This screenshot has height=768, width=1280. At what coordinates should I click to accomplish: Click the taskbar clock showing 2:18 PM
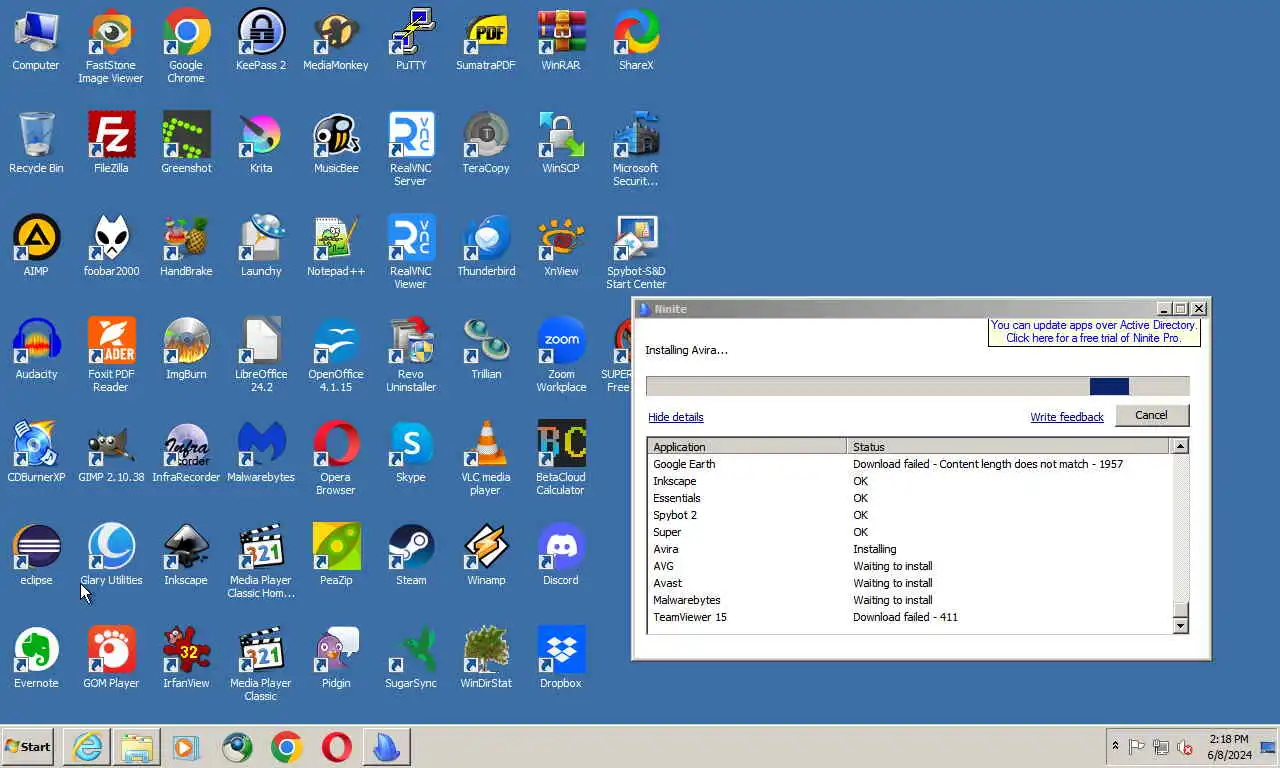[x=1229, y=747]
